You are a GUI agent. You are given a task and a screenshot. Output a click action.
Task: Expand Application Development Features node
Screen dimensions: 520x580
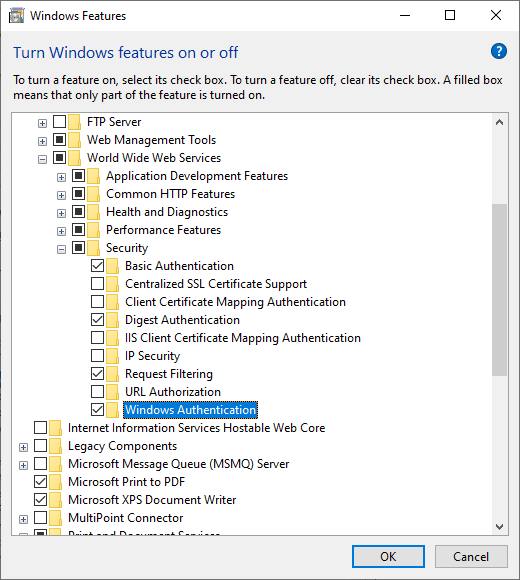pyautogui.click(x=61, y=178)
